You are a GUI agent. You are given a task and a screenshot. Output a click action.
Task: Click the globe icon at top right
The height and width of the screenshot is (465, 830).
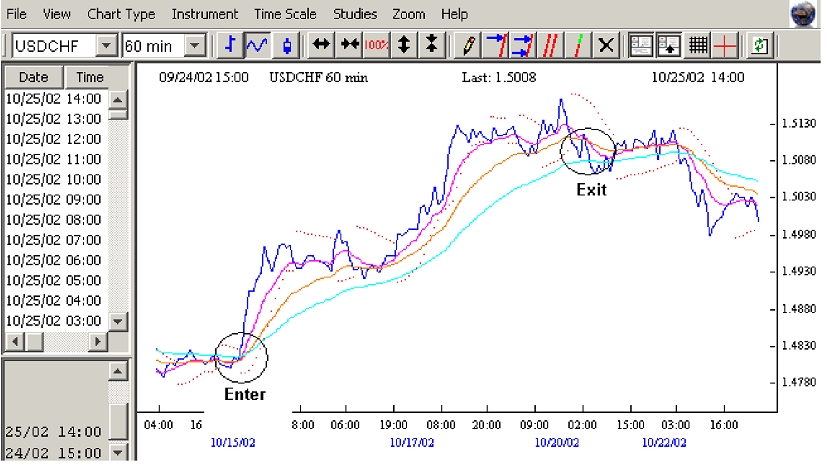[x=802, y=14]
